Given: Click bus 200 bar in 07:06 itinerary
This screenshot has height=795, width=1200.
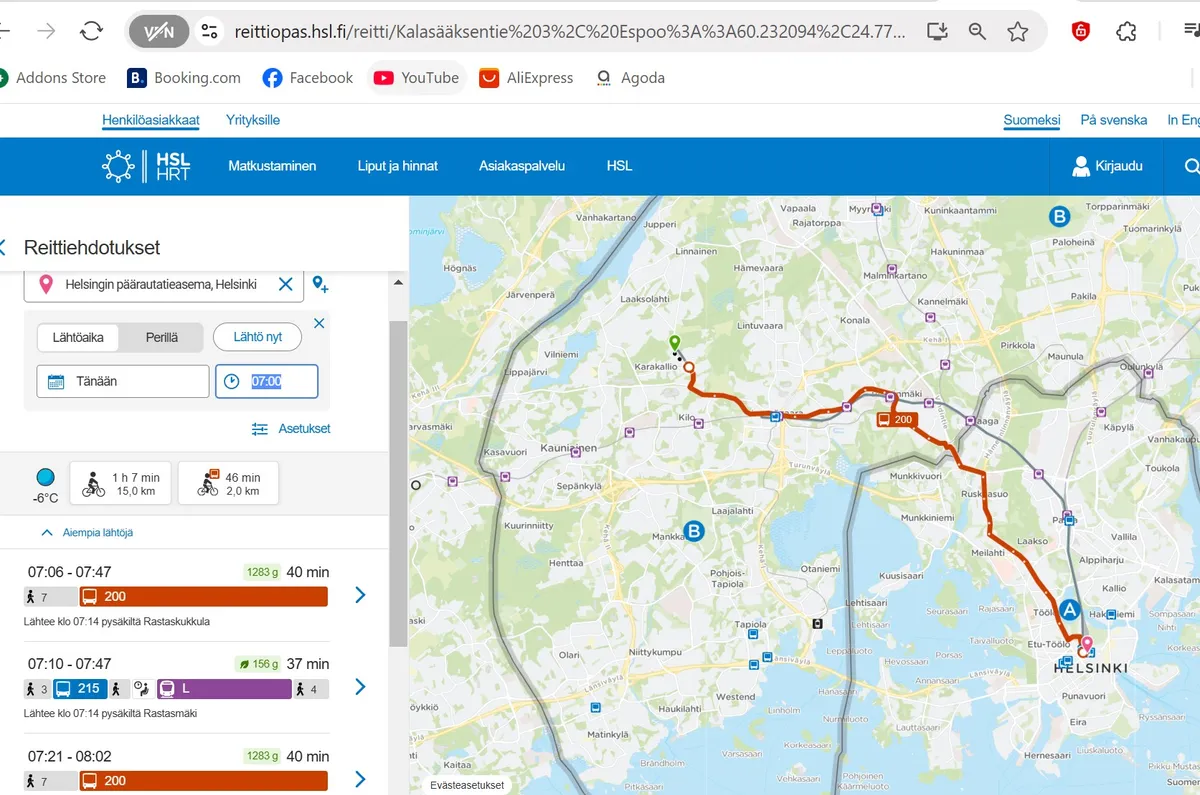Looking at the screenshot, I should click(x=203, y=597).
